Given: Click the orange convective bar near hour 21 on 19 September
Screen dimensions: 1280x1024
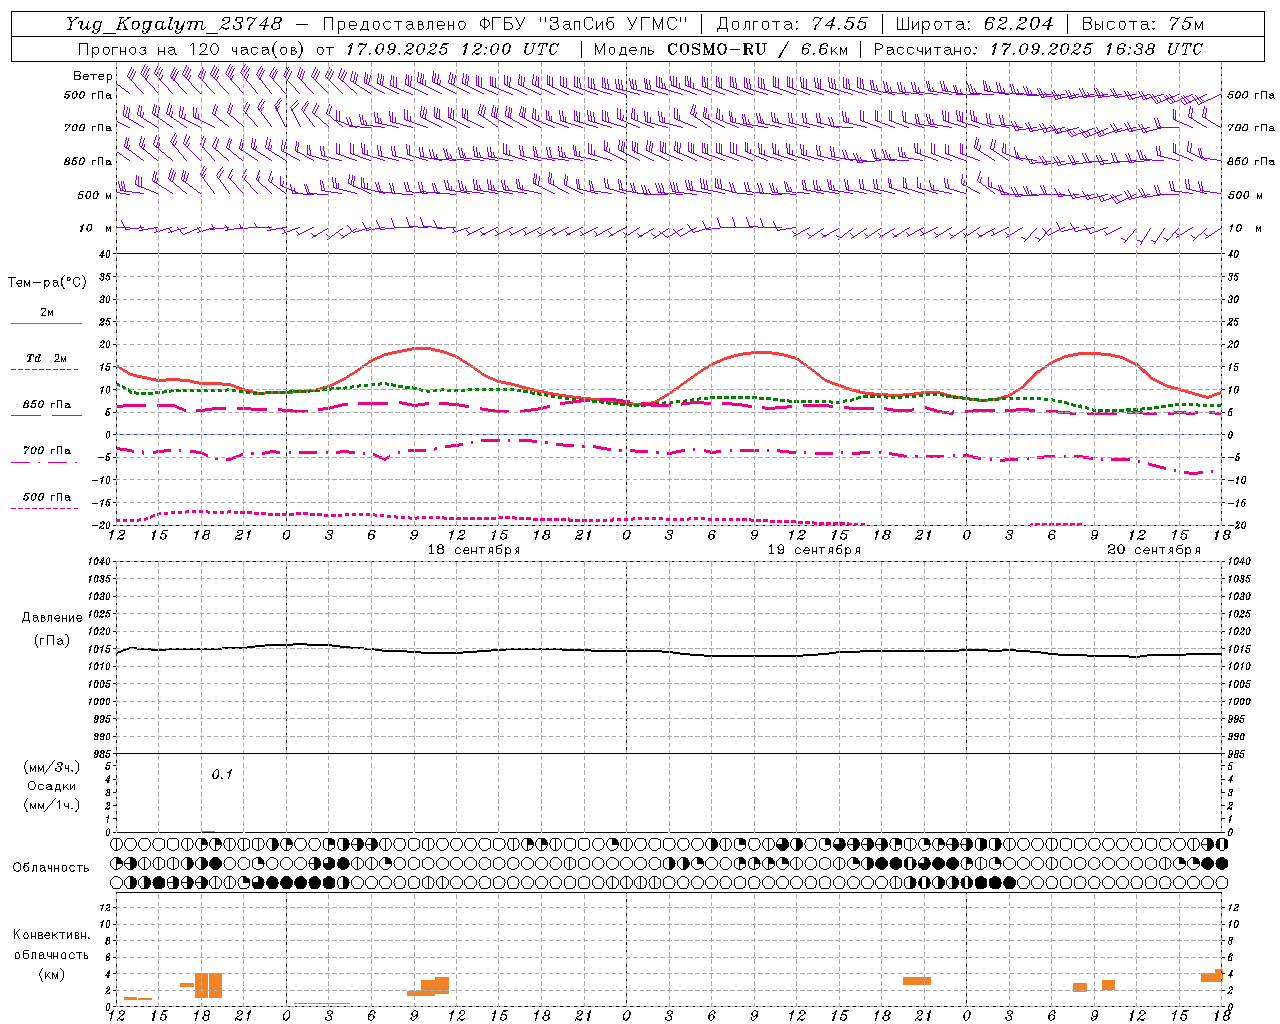Looking at the screenshot, I should 917,981.
